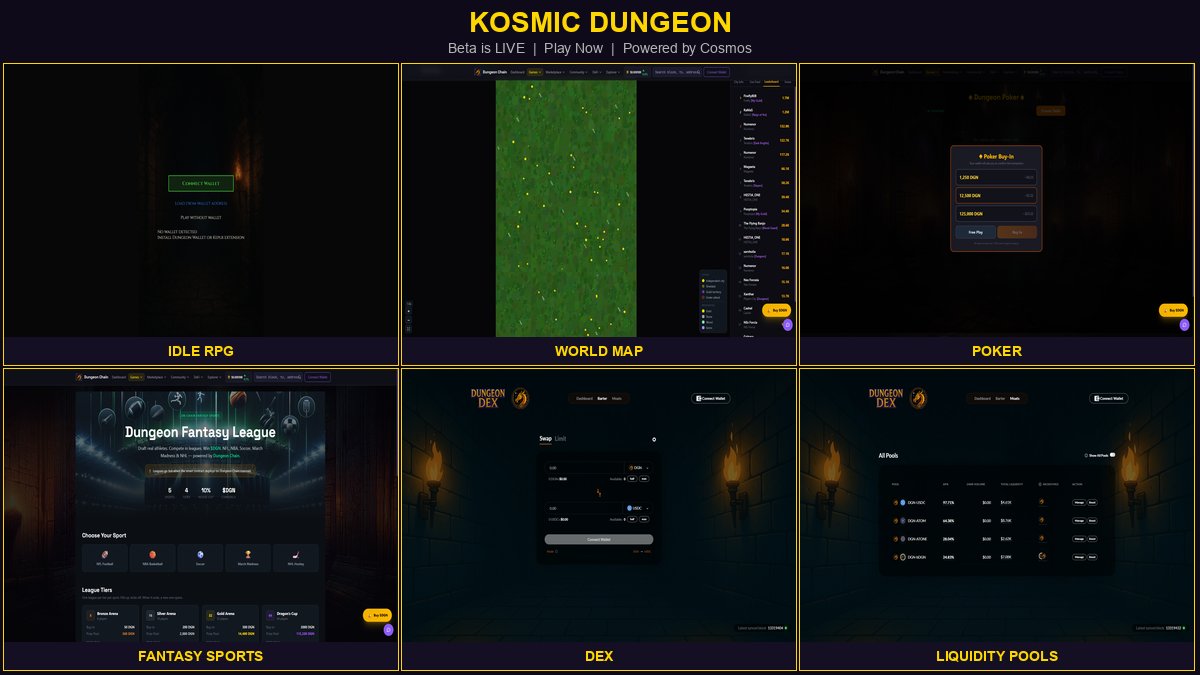
Task: Open the Community dropdown in Fantasy Sports navbar
Action: click(x=180, y=377)
